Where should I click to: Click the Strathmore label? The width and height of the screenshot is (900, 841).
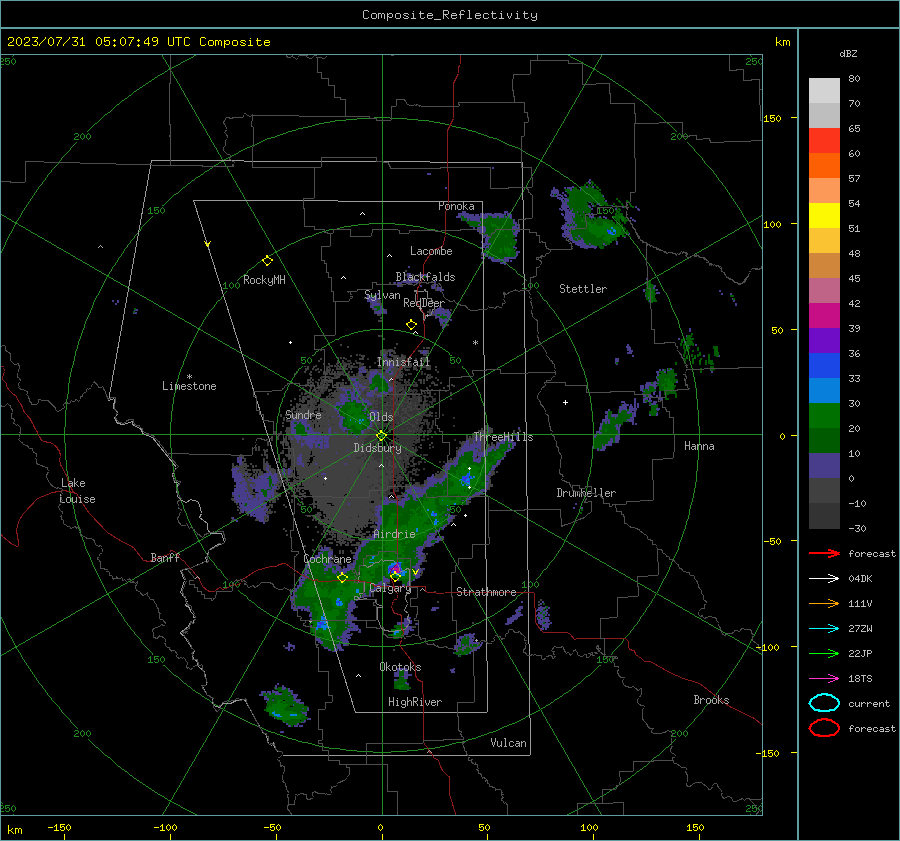pyautogui.click(x=486, y=592)
